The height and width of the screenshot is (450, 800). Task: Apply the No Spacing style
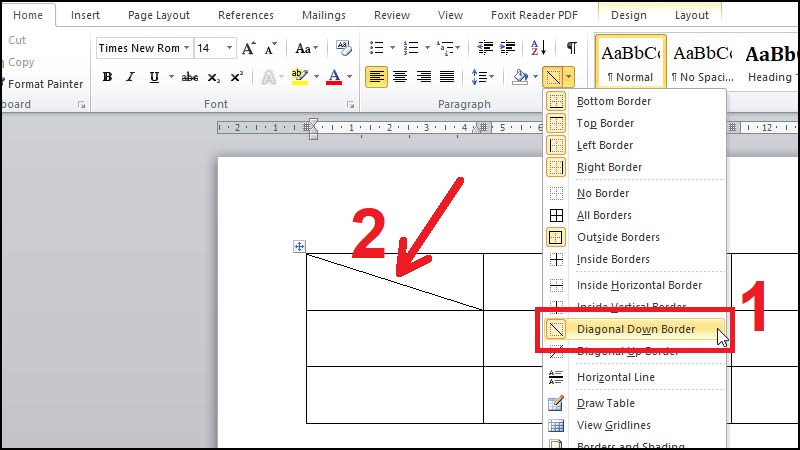702,62
